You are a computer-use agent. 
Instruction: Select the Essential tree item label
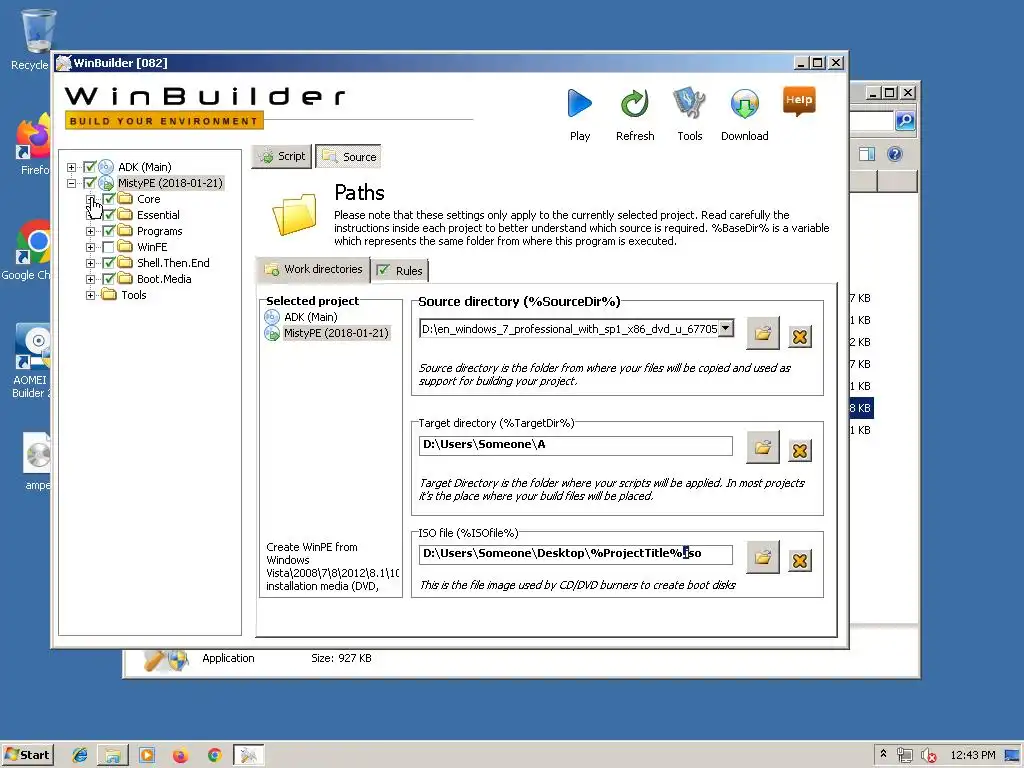[x=158, y=215]
